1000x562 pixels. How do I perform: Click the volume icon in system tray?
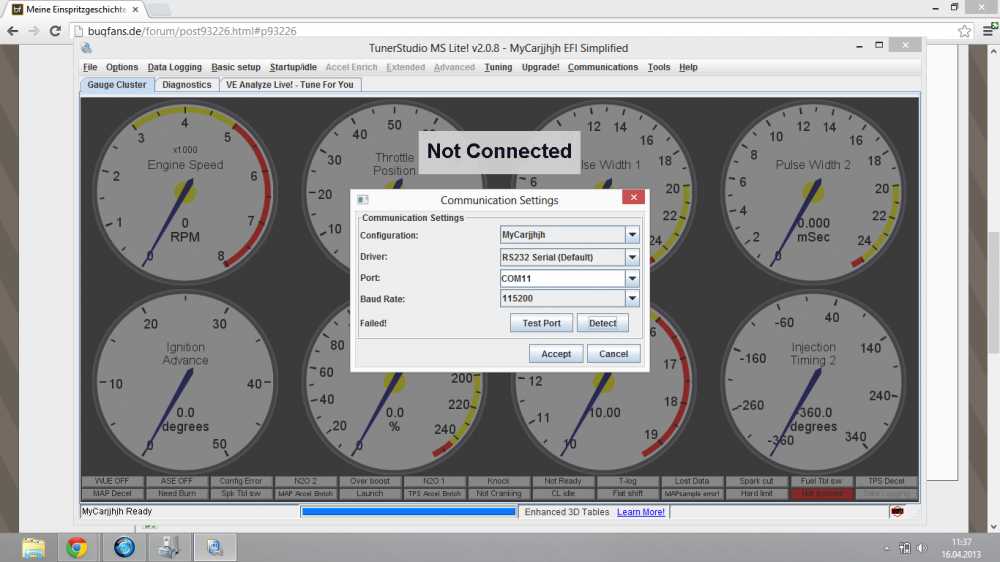921,547
